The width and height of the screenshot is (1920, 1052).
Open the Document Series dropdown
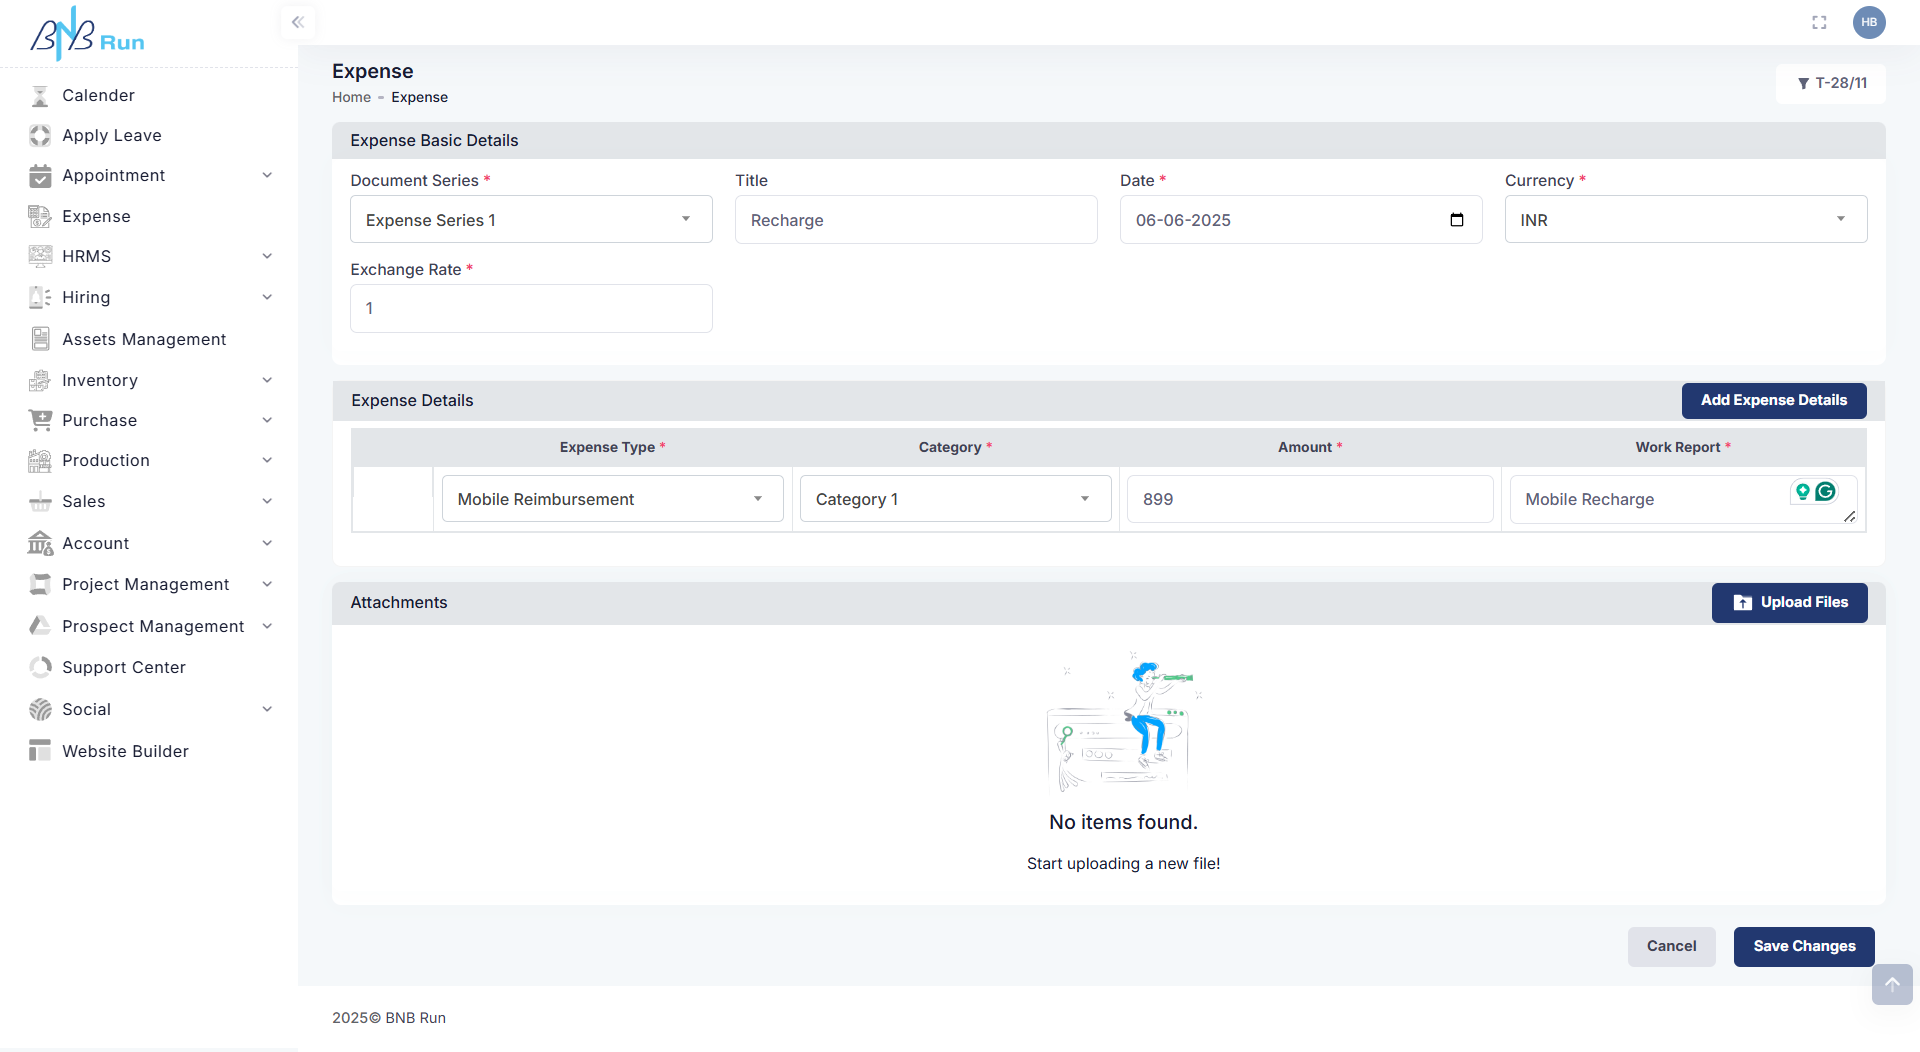(530, 220)
